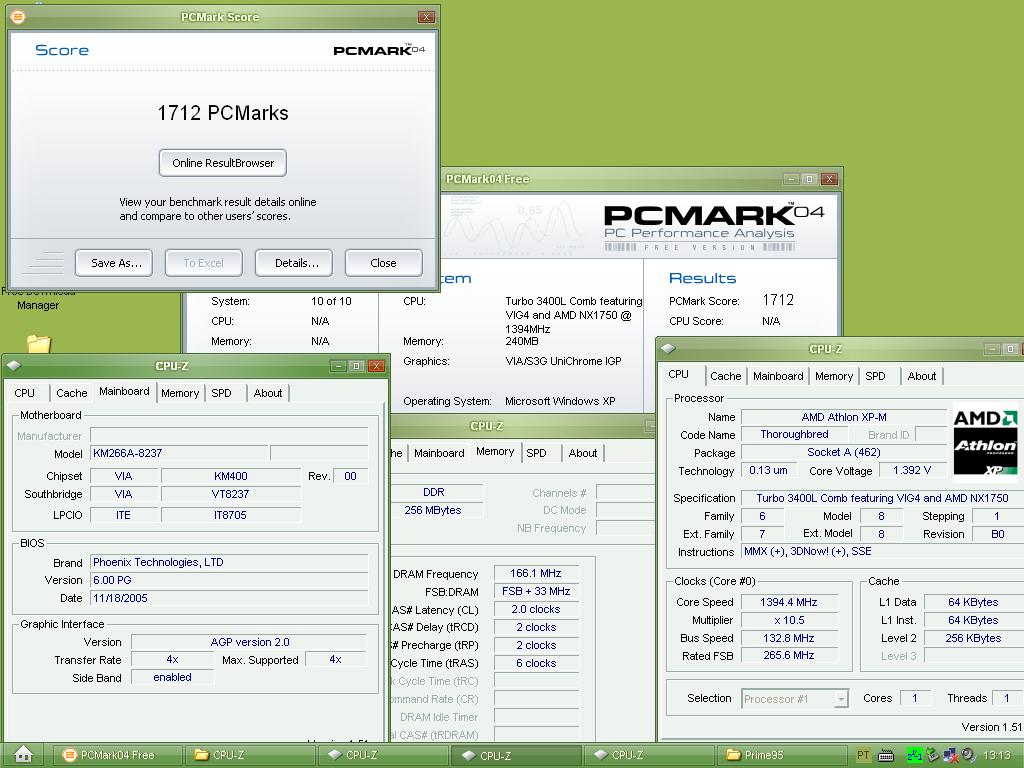Open Mainboard tab in right CPU-Z window
The height and width of the screenshot is (768, 1024).
[778, 376]
